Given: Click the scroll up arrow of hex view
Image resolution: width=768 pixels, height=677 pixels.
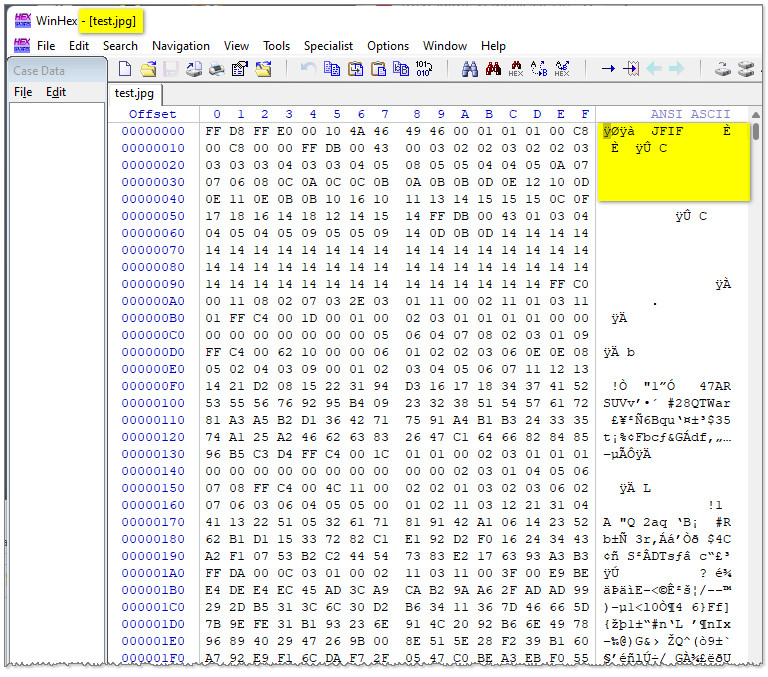Looking at the screenshot, I should pyautogui.click(x=756, y=115).
